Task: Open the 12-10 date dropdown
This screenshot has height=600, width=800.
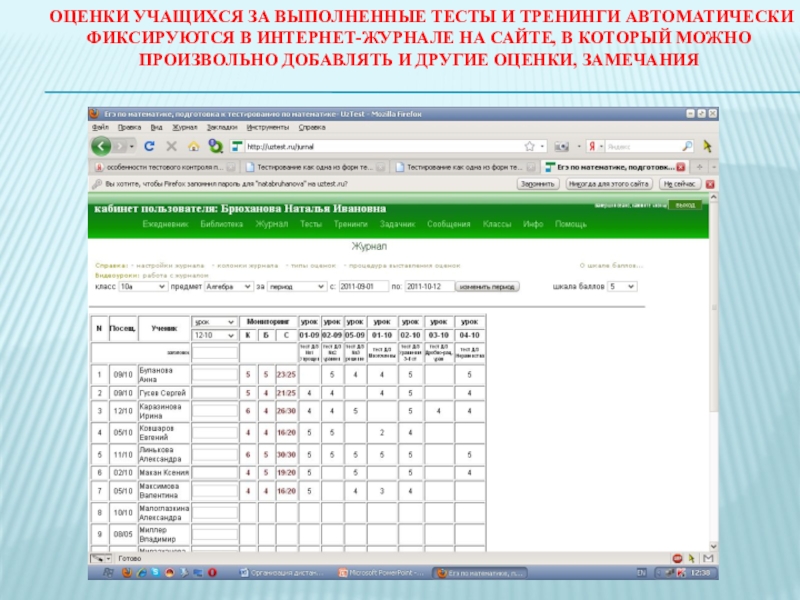Action: tap(214, 335)
